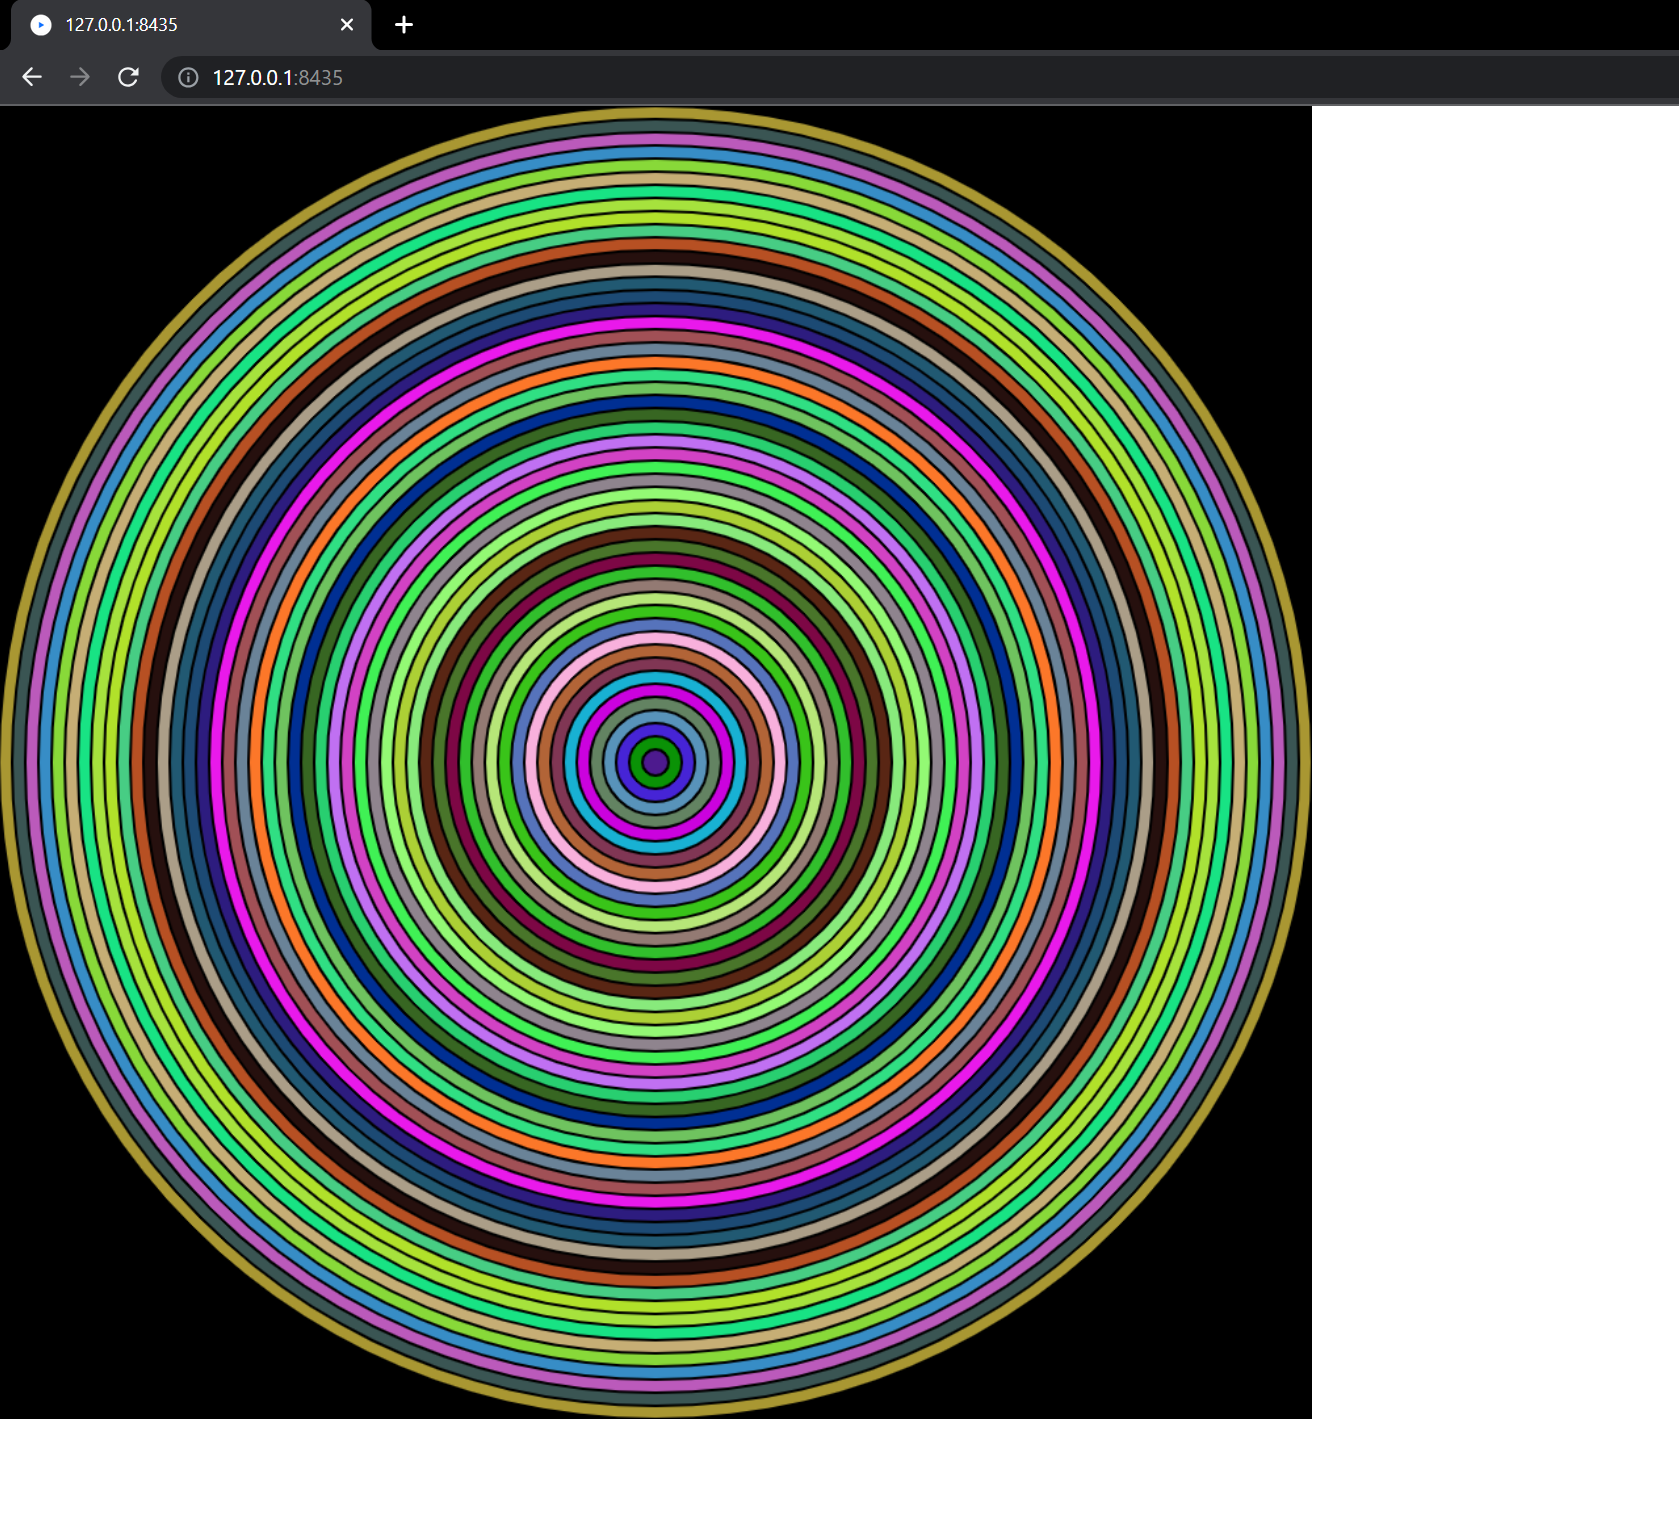Reload the current page

[128, 77]
